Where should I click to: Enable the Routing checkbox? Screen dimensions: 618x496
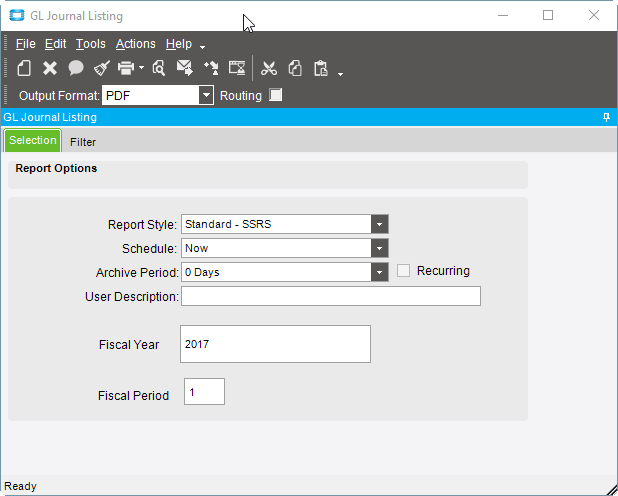(x=275, y=95)
